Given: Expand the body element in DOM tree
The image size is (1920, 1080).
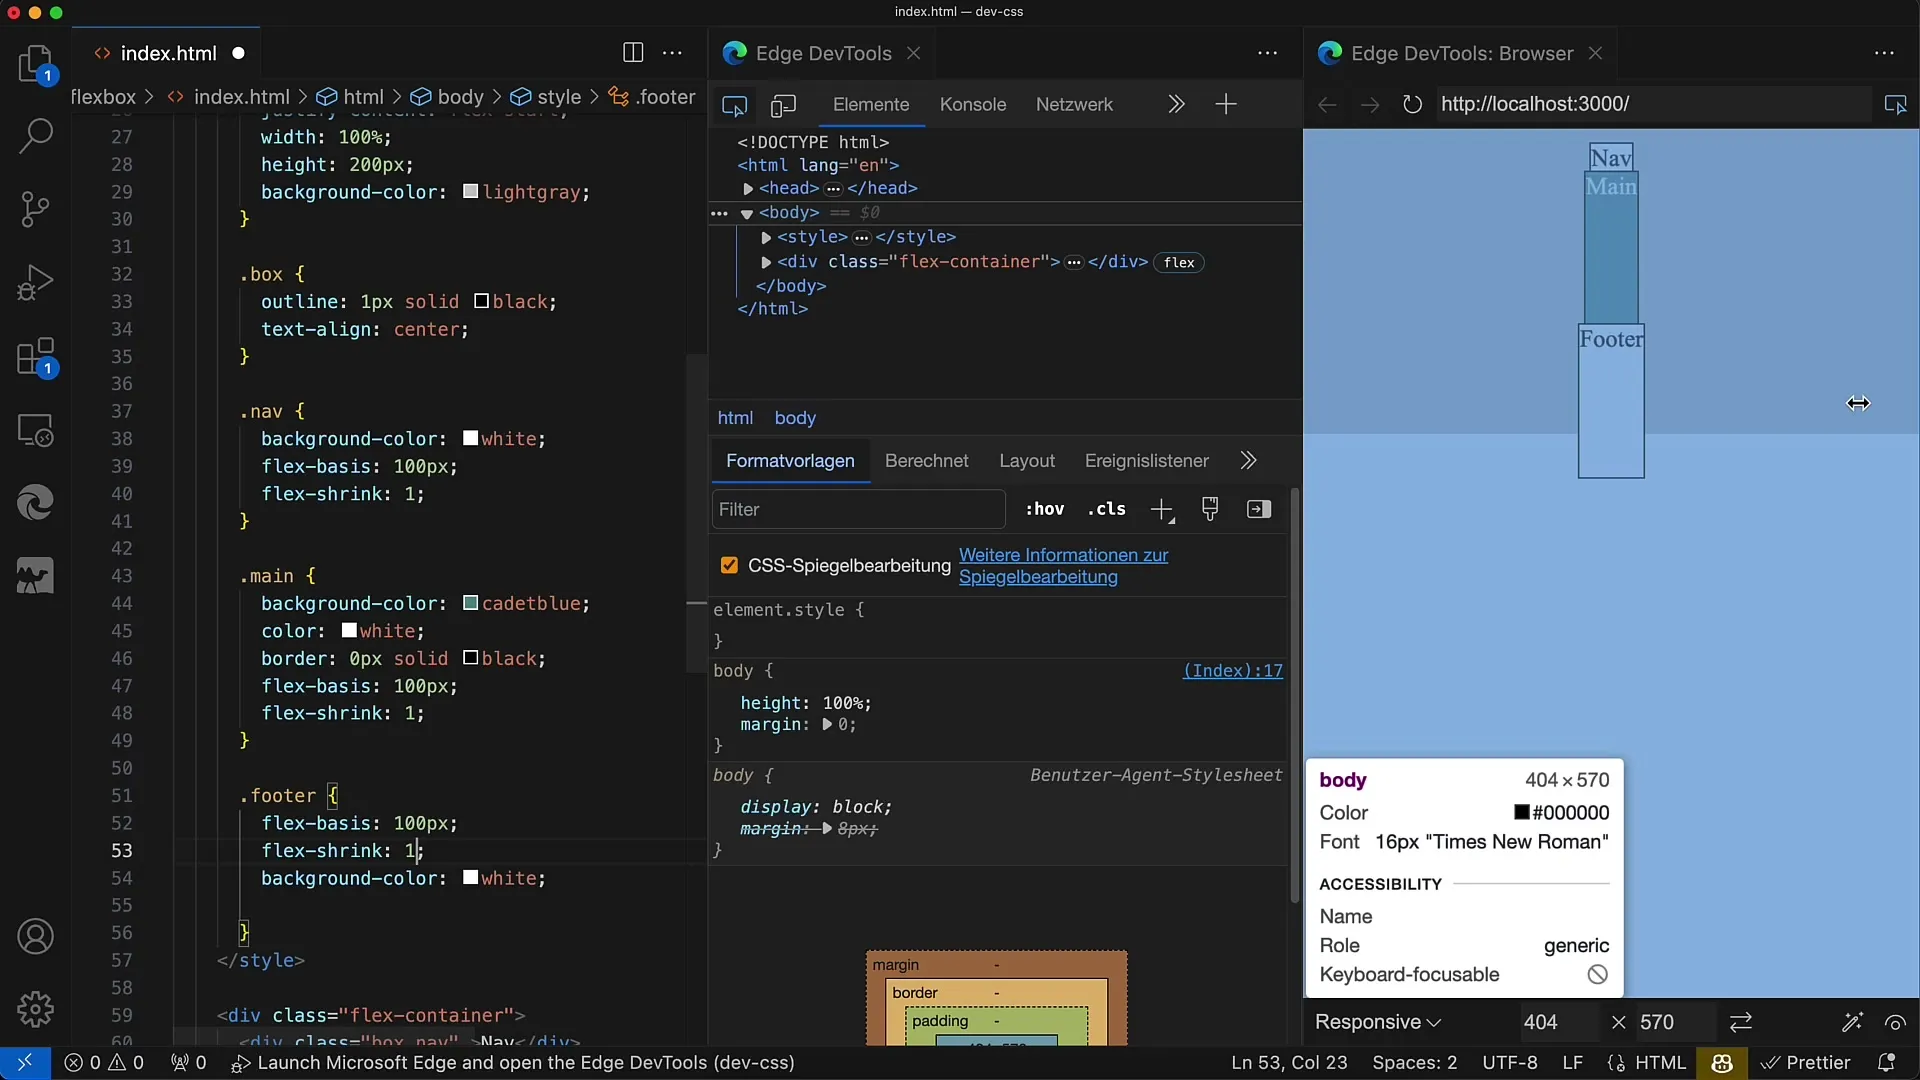Looking at the screenshot, I should click(x=746, y=212).
